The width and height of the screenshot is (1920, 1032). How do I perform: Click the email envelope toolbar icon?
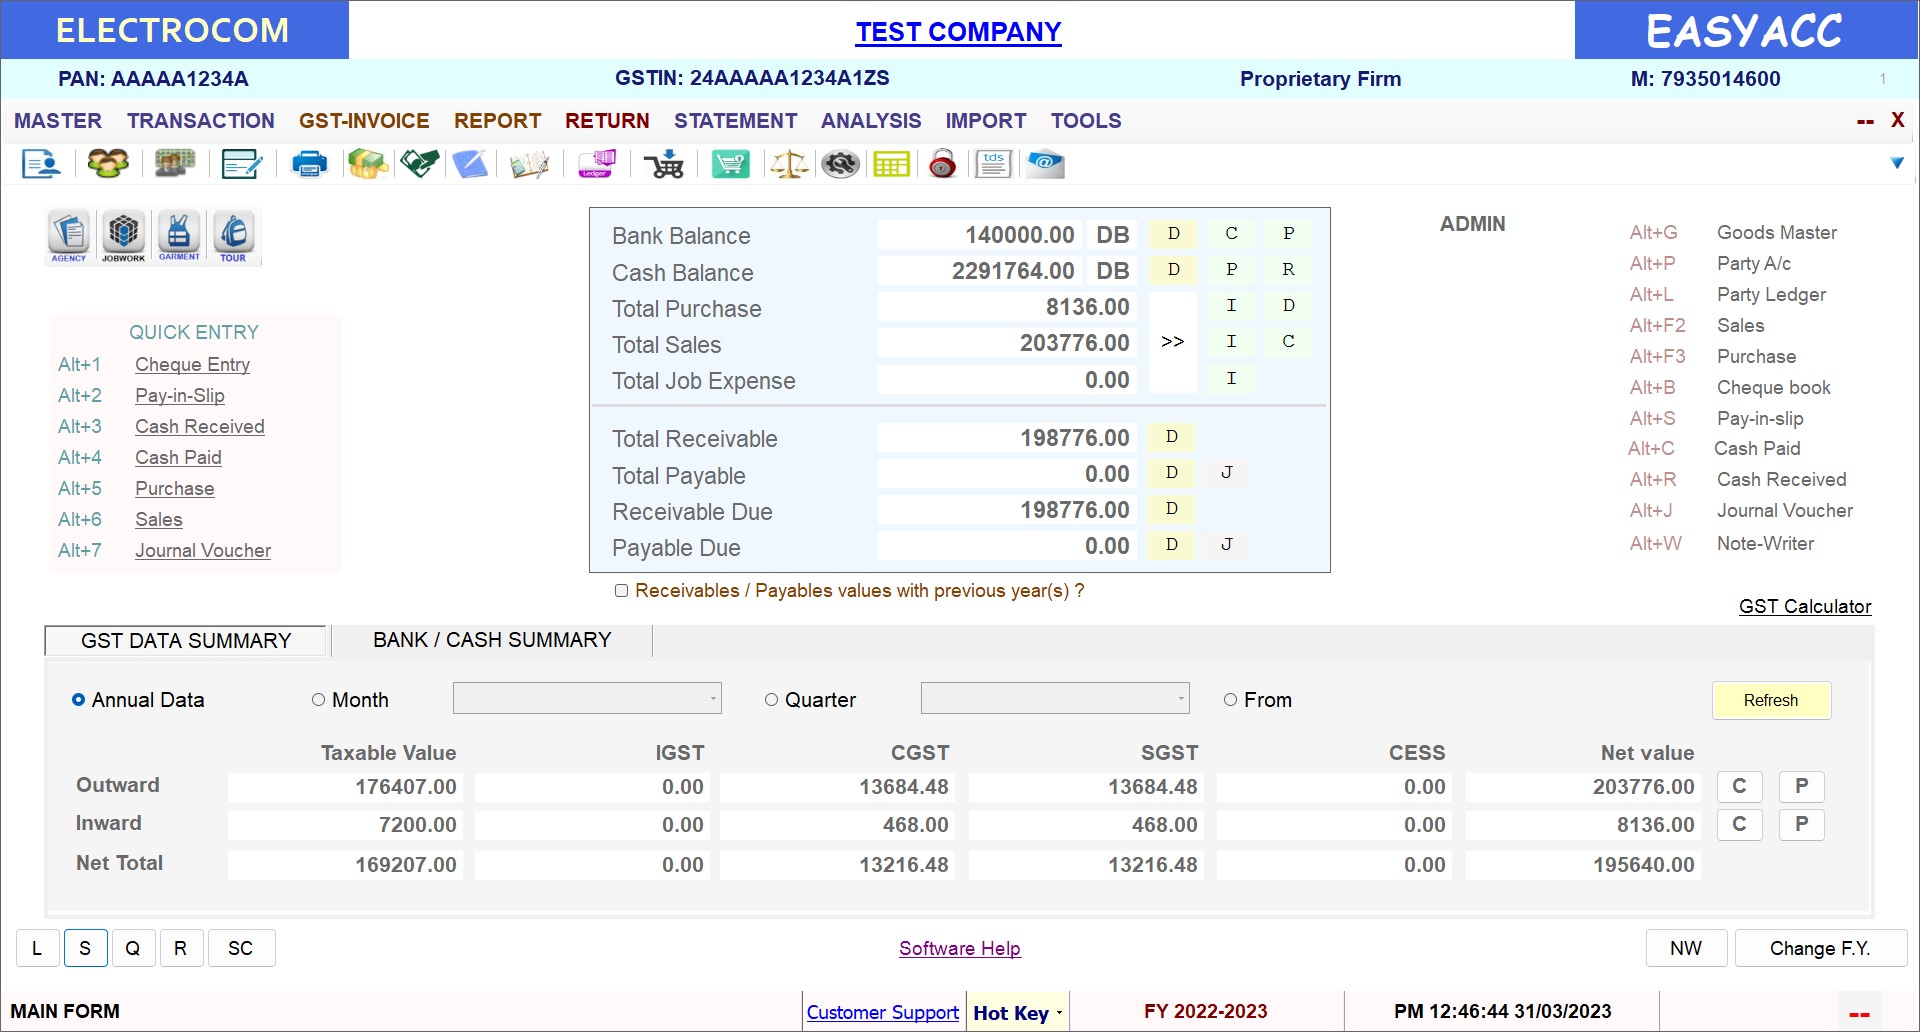point(1046,164)
